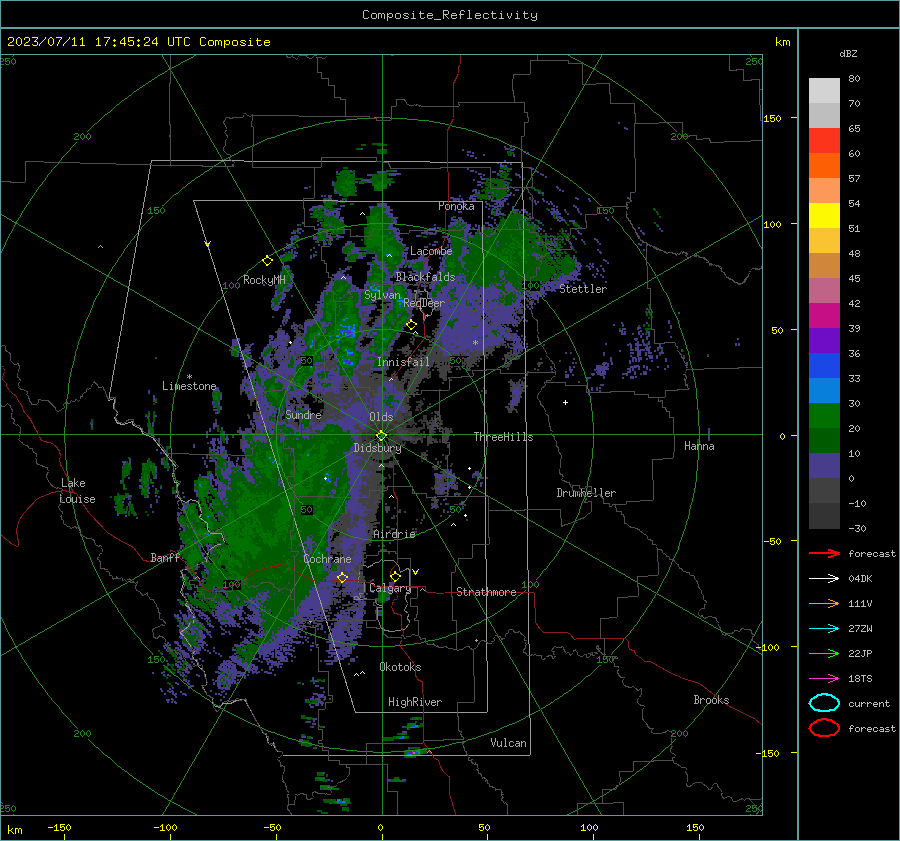Click the white 04DK arrow icon
The width and height of the screenshot is (900, 841).
tap(824, 578)
